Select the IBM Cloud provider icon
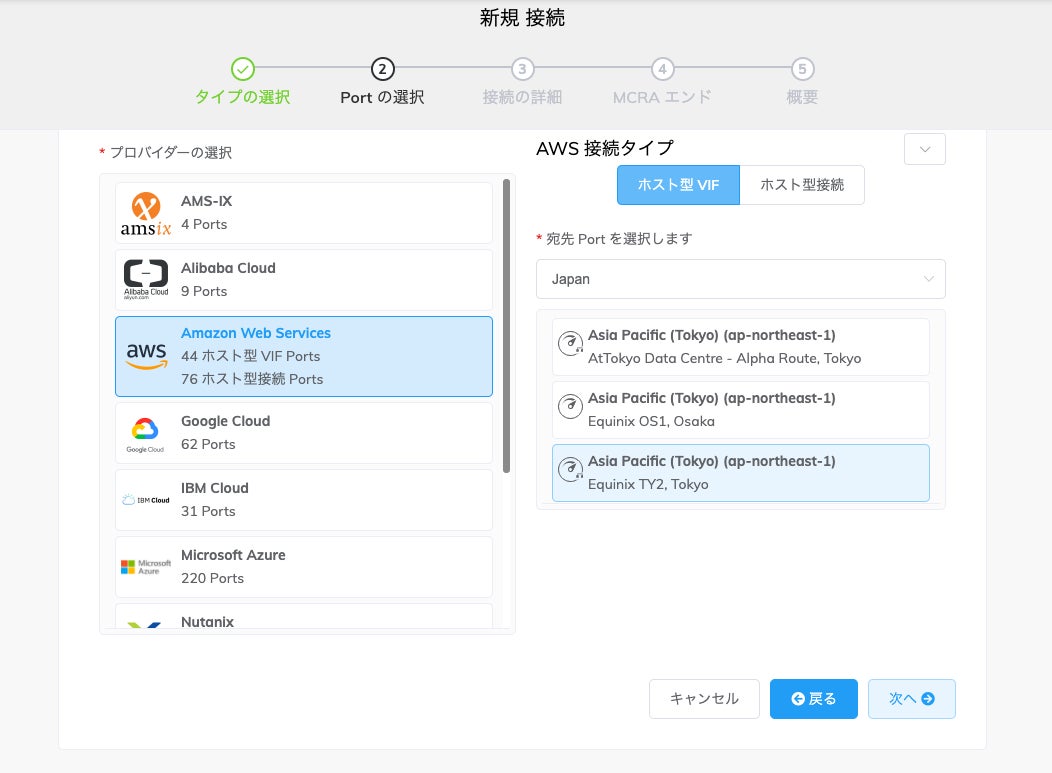 point(146,499)
